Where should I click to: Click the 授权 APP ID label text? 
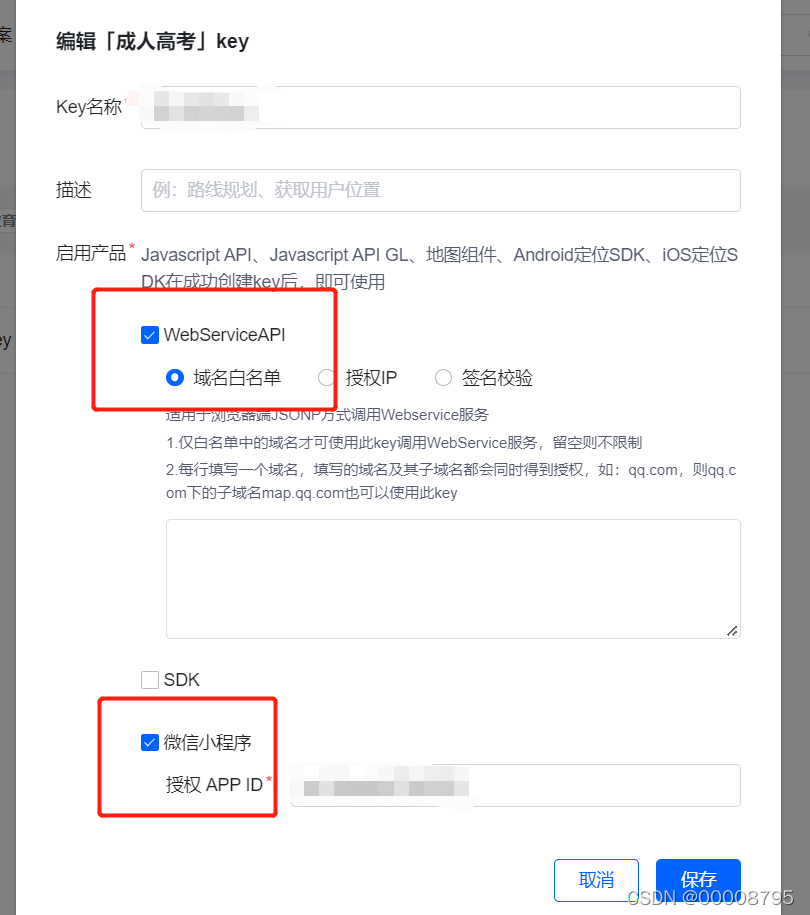coord(214,785)
